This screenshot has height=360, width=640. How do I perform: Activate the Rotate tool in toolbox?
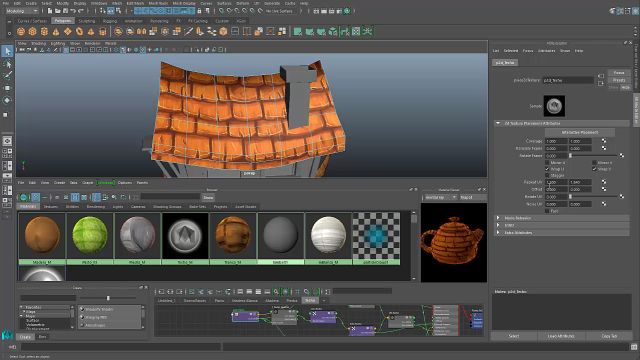[7, 100]
